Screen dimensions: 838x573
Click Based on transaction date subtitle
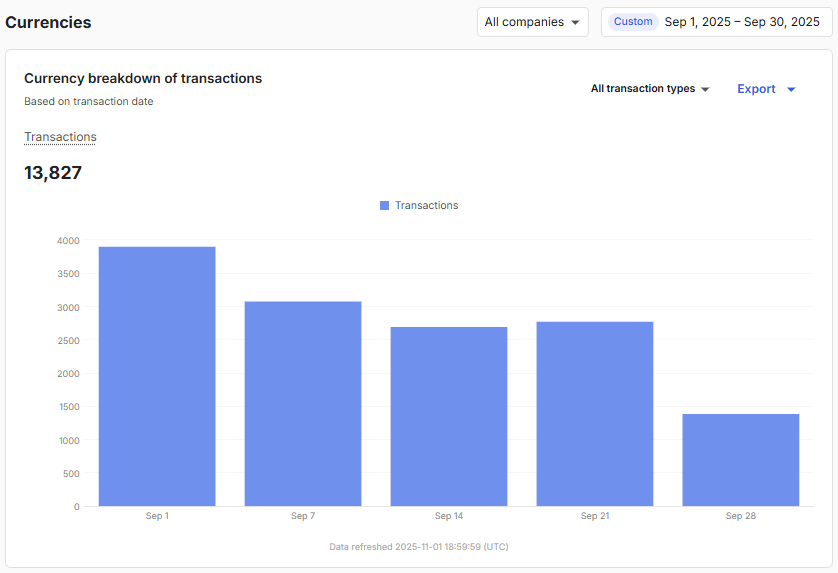(89, 102)
